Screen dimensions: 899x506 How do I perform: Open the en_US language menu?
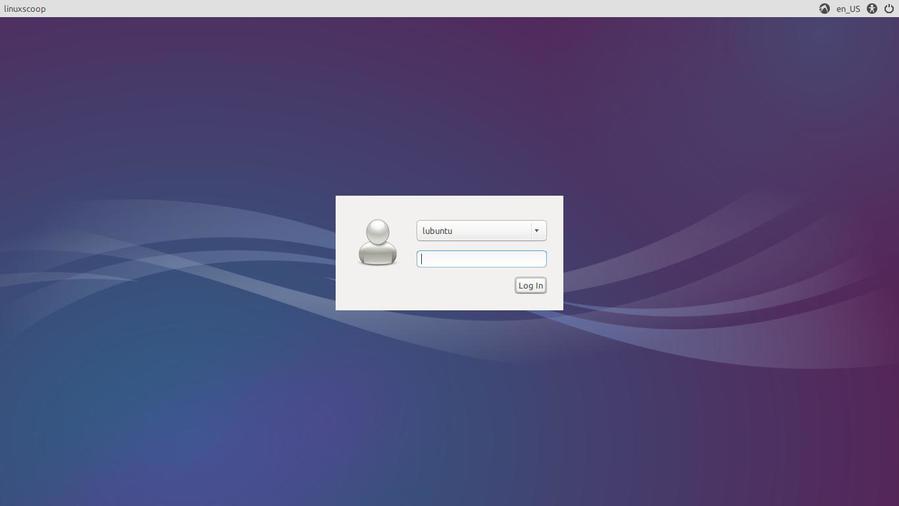point(848,9)
